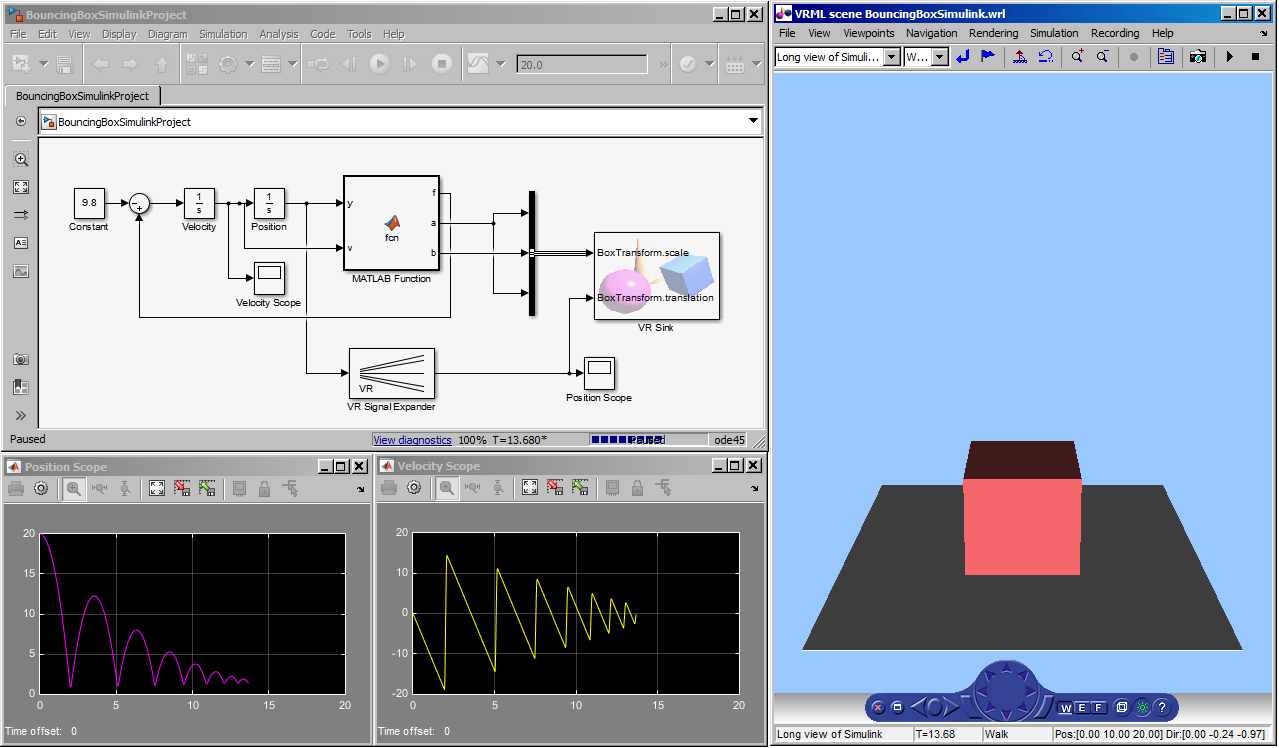The image size is (1279, 748).
Task: Click the undo move icon in VRML toolbar
Action: 1045,57
